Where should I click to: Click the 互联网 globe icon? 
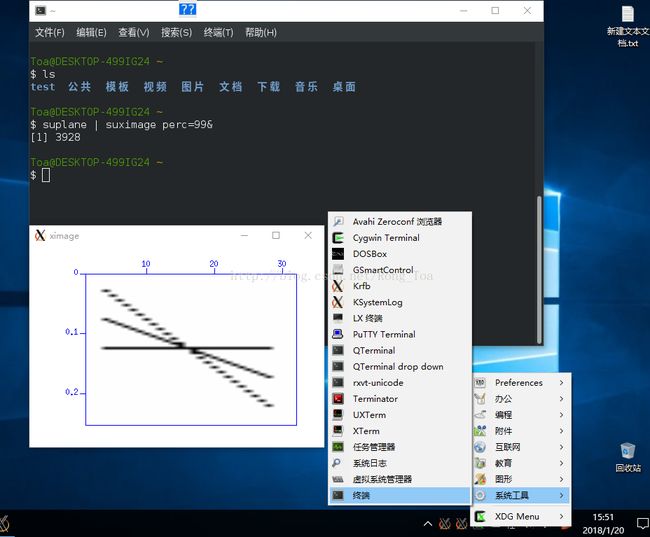click(480, 447)
